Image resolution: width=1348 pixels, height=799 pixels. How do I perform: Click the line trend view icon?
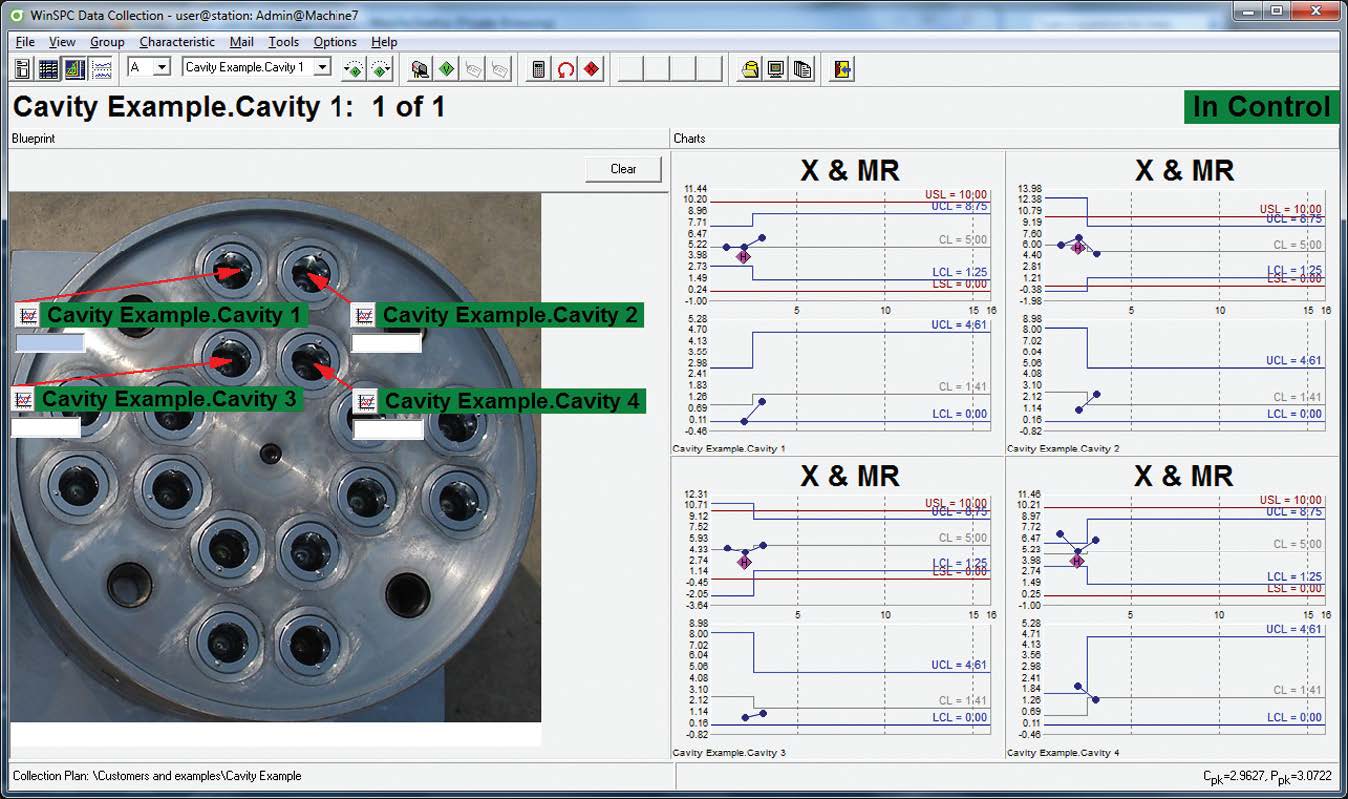(102, 69)
